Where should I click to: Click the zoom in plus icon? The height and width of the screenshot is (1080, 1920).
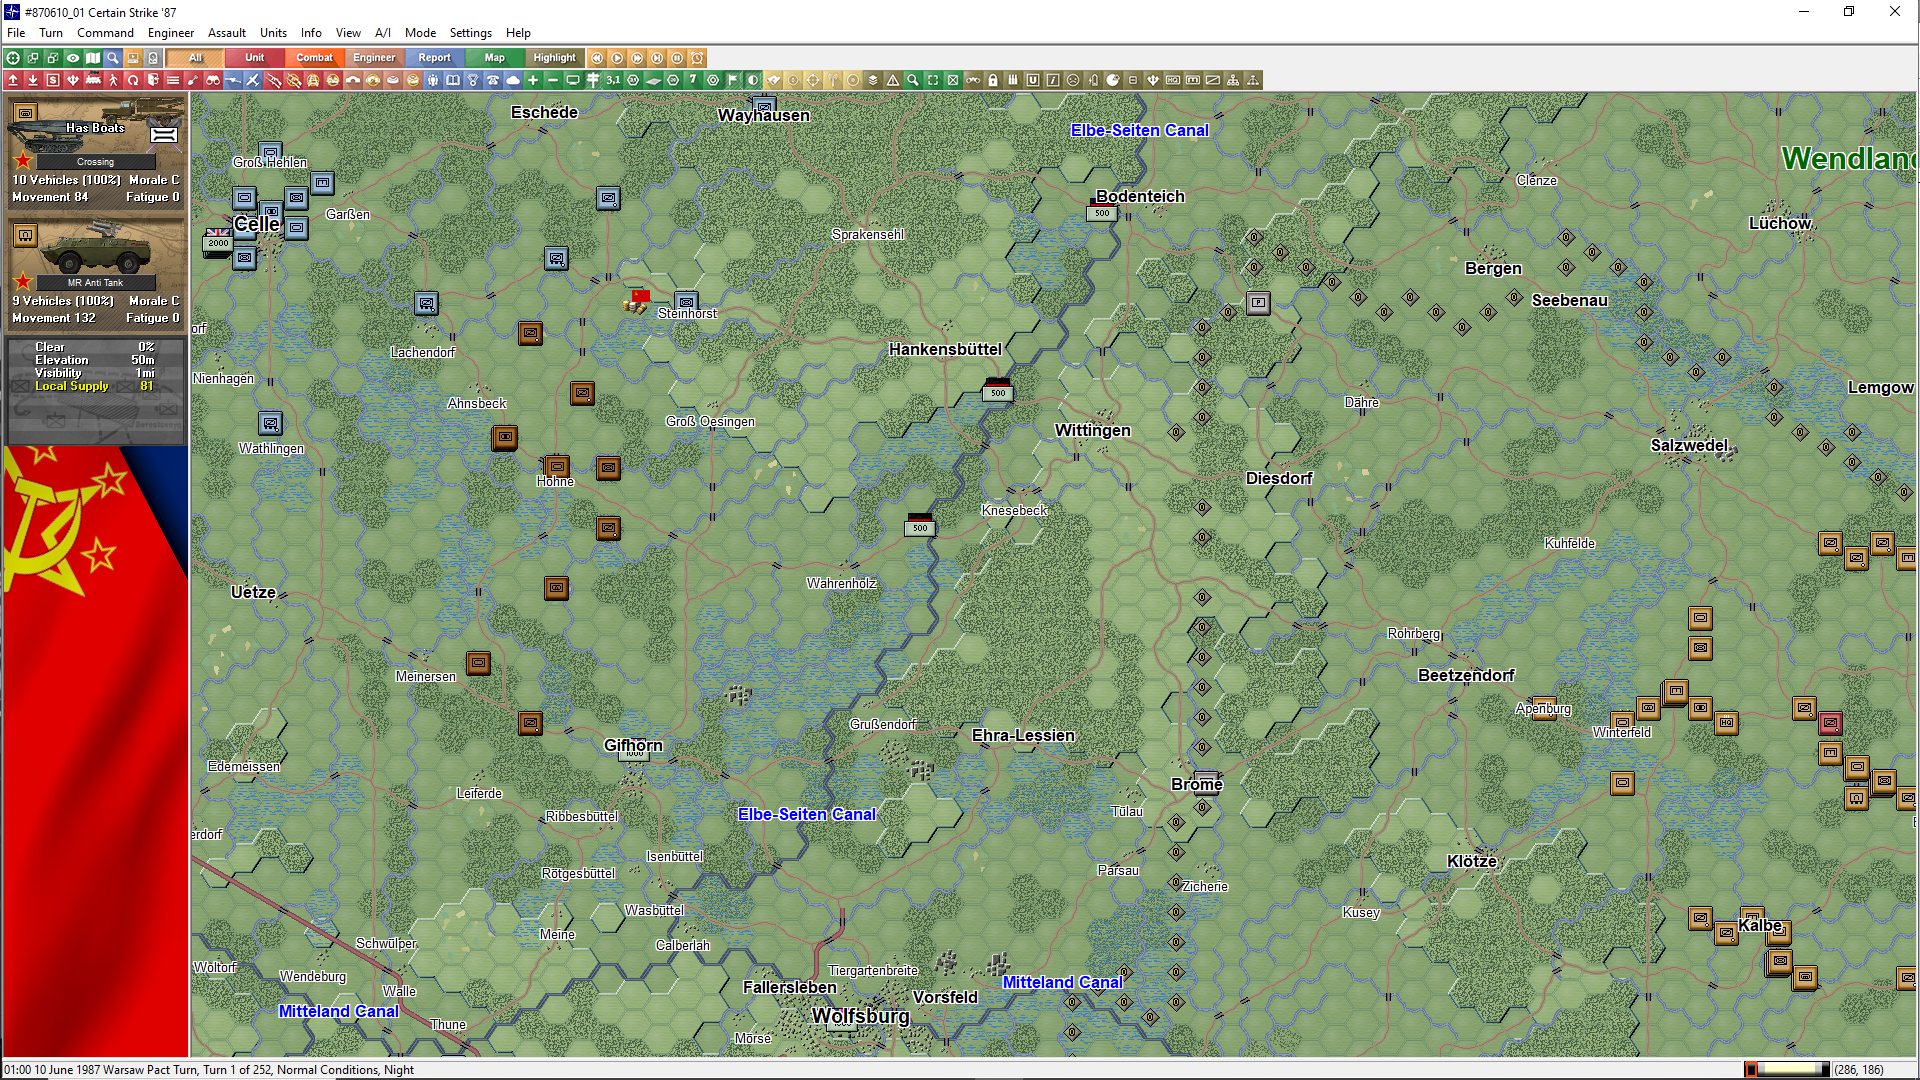(x=533, y=80)
